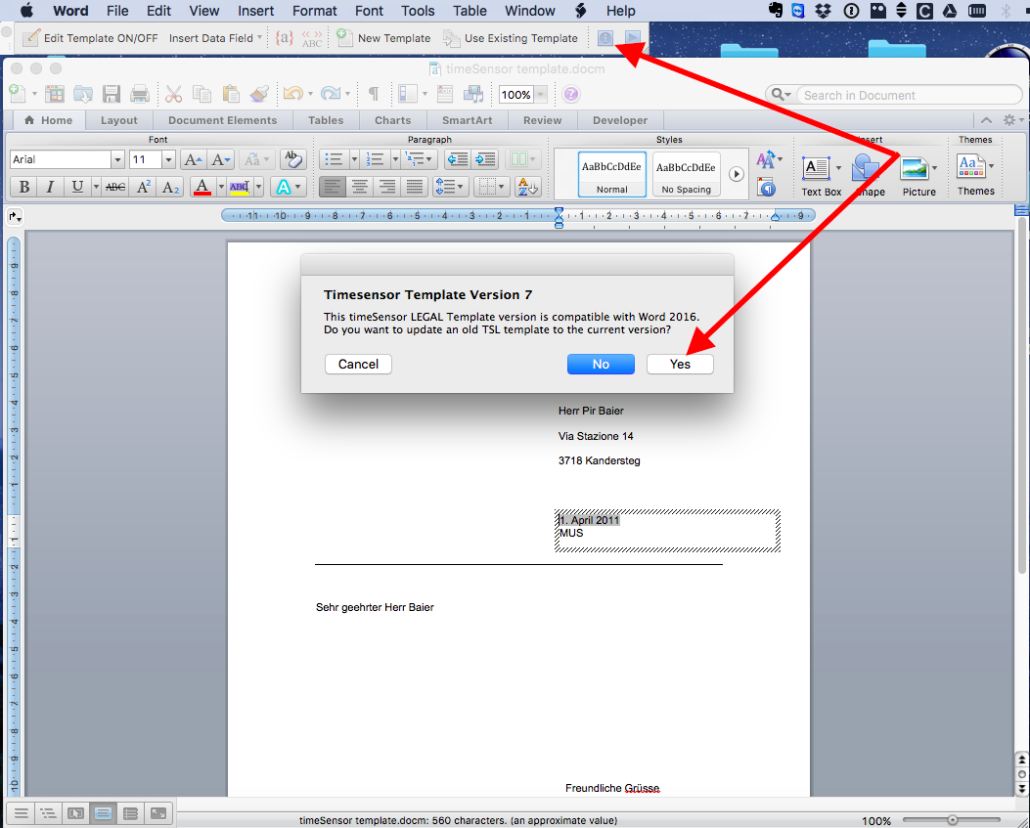This screenshot has width=1030, height=828.
Task: Click the New from template grid icon
Action: [54, 95]
